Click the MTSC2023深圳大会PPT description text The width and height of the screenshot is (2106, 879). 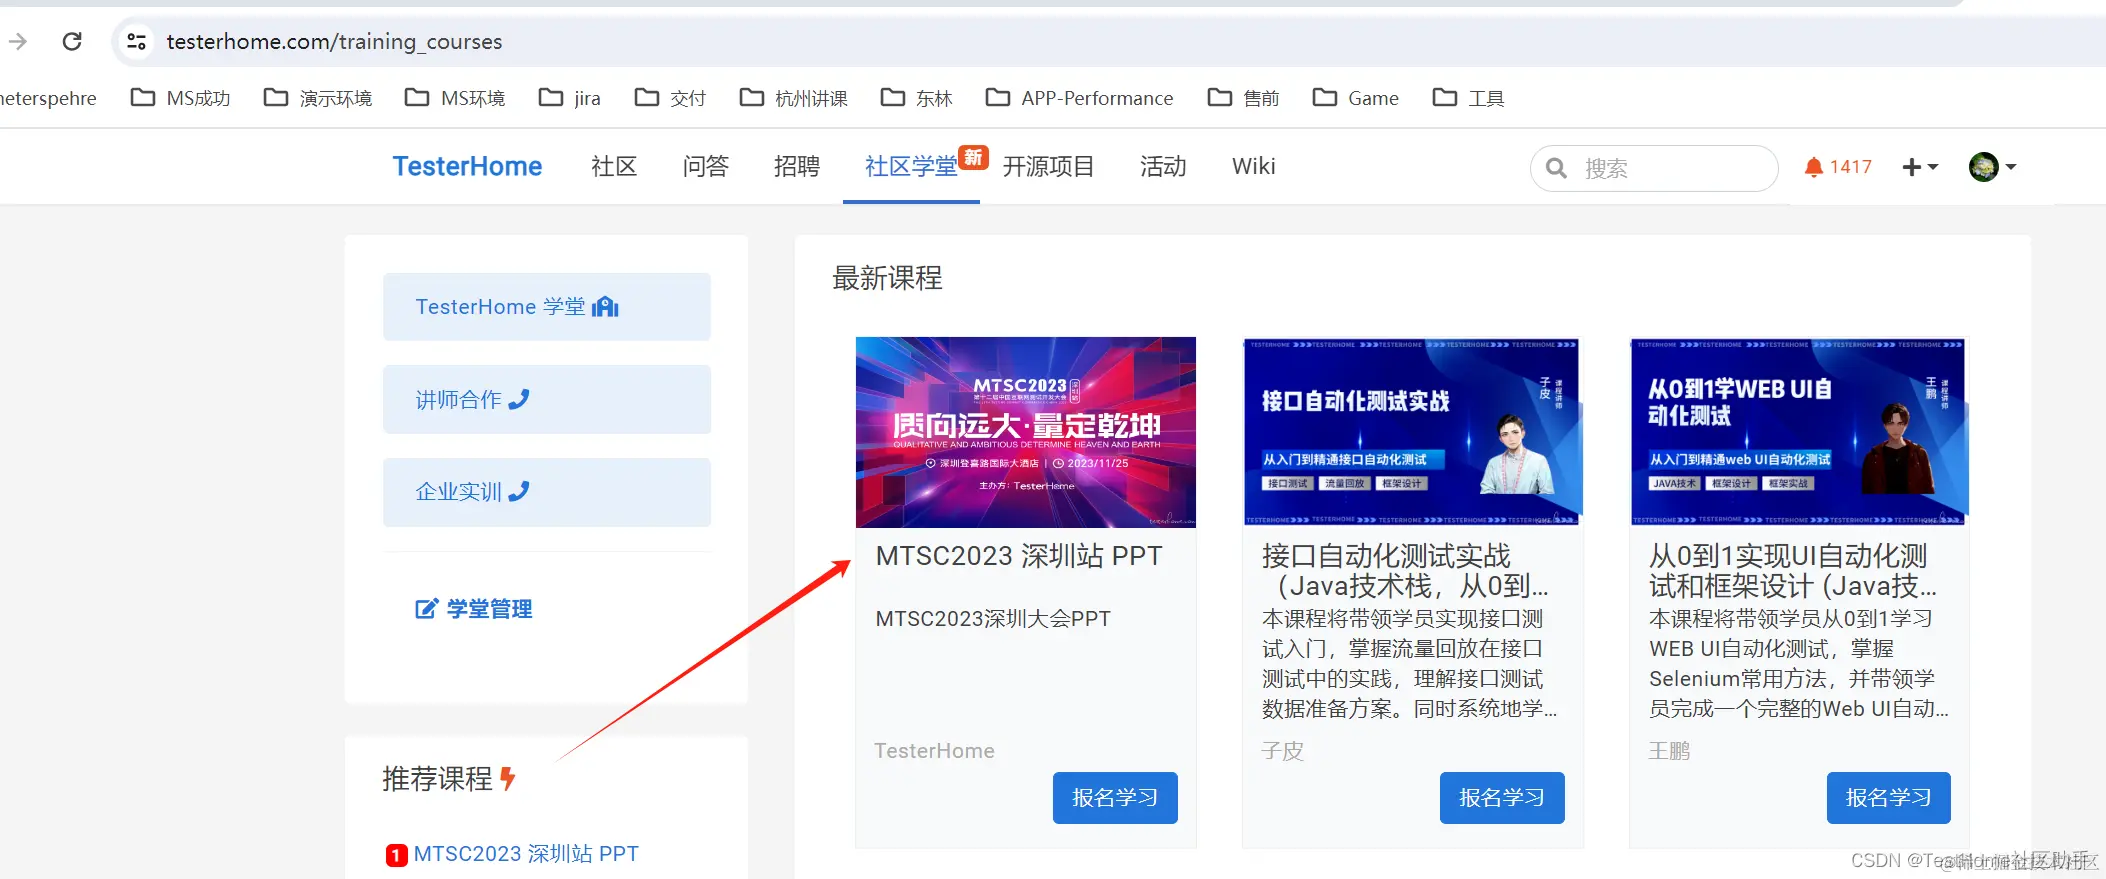(x=993, y=619)
